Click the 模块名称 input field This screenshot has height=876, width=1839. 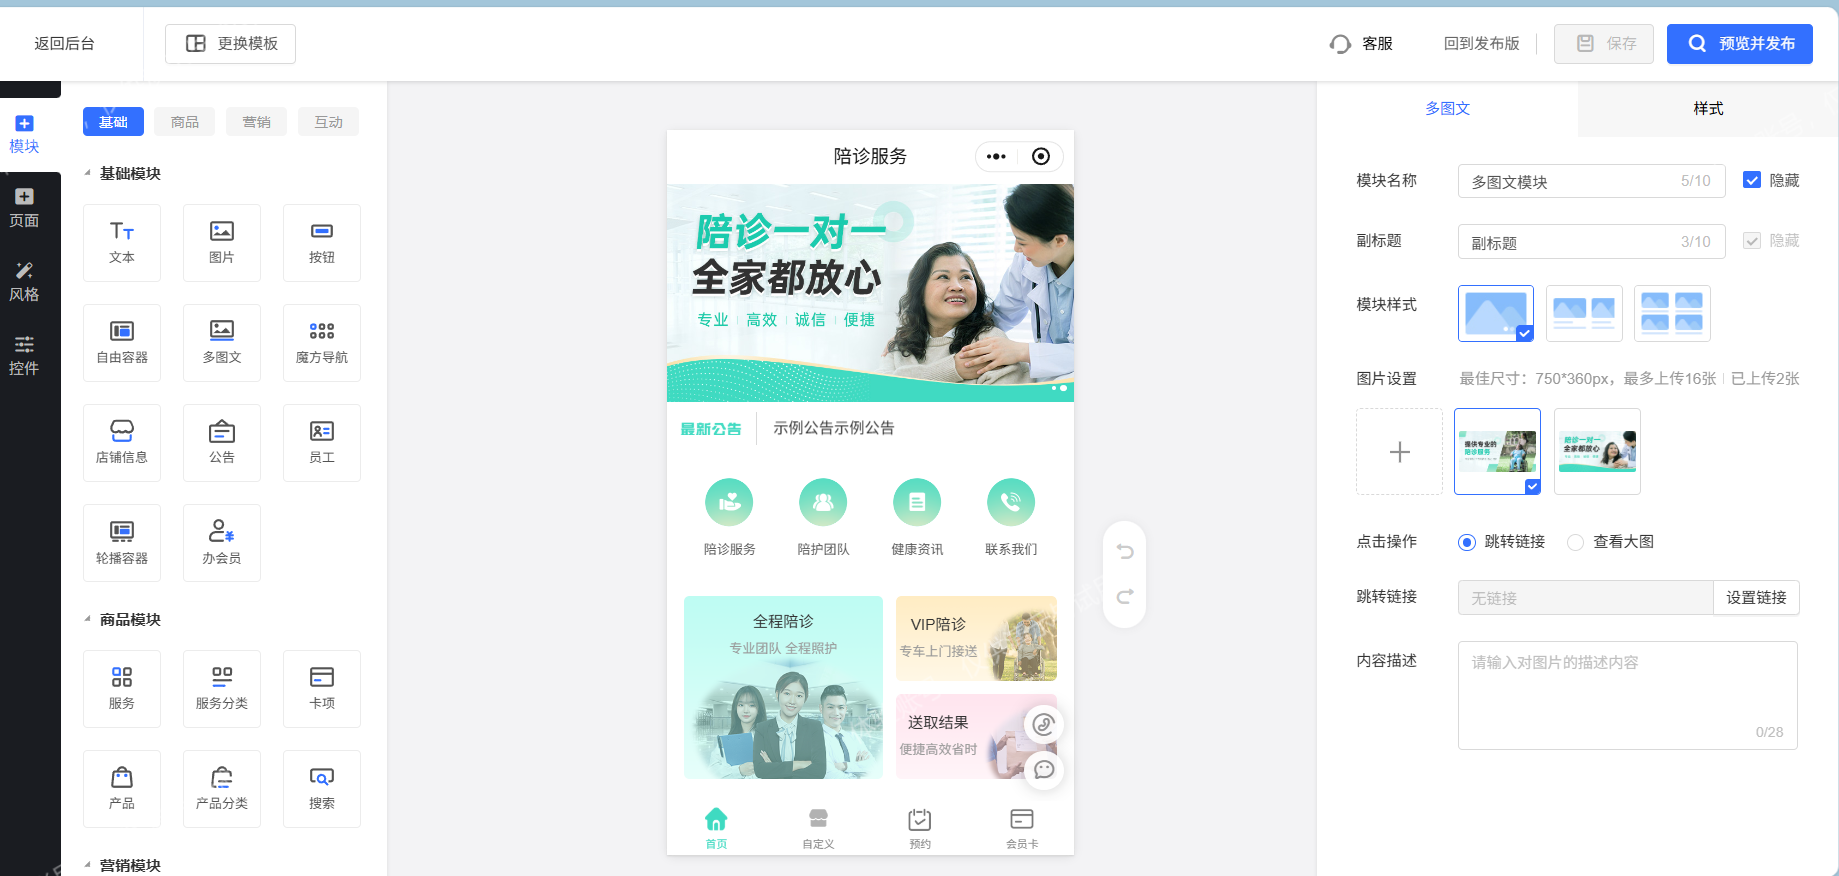pyautogui.click(x=1591, y=181)
